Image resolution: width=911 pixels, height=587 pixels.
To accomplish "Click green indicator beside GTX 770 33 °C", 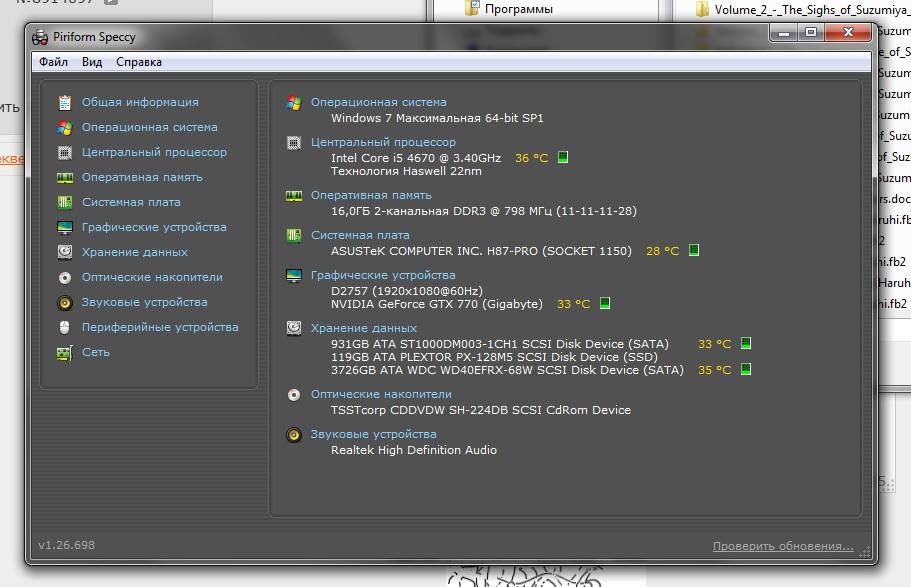I will 605,303.
